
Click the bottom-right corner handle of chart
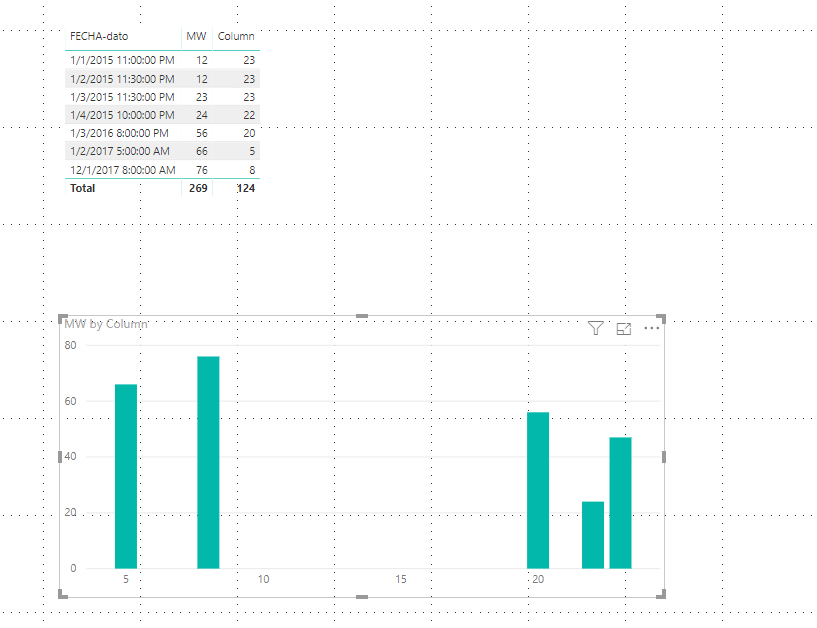point(661,594)
